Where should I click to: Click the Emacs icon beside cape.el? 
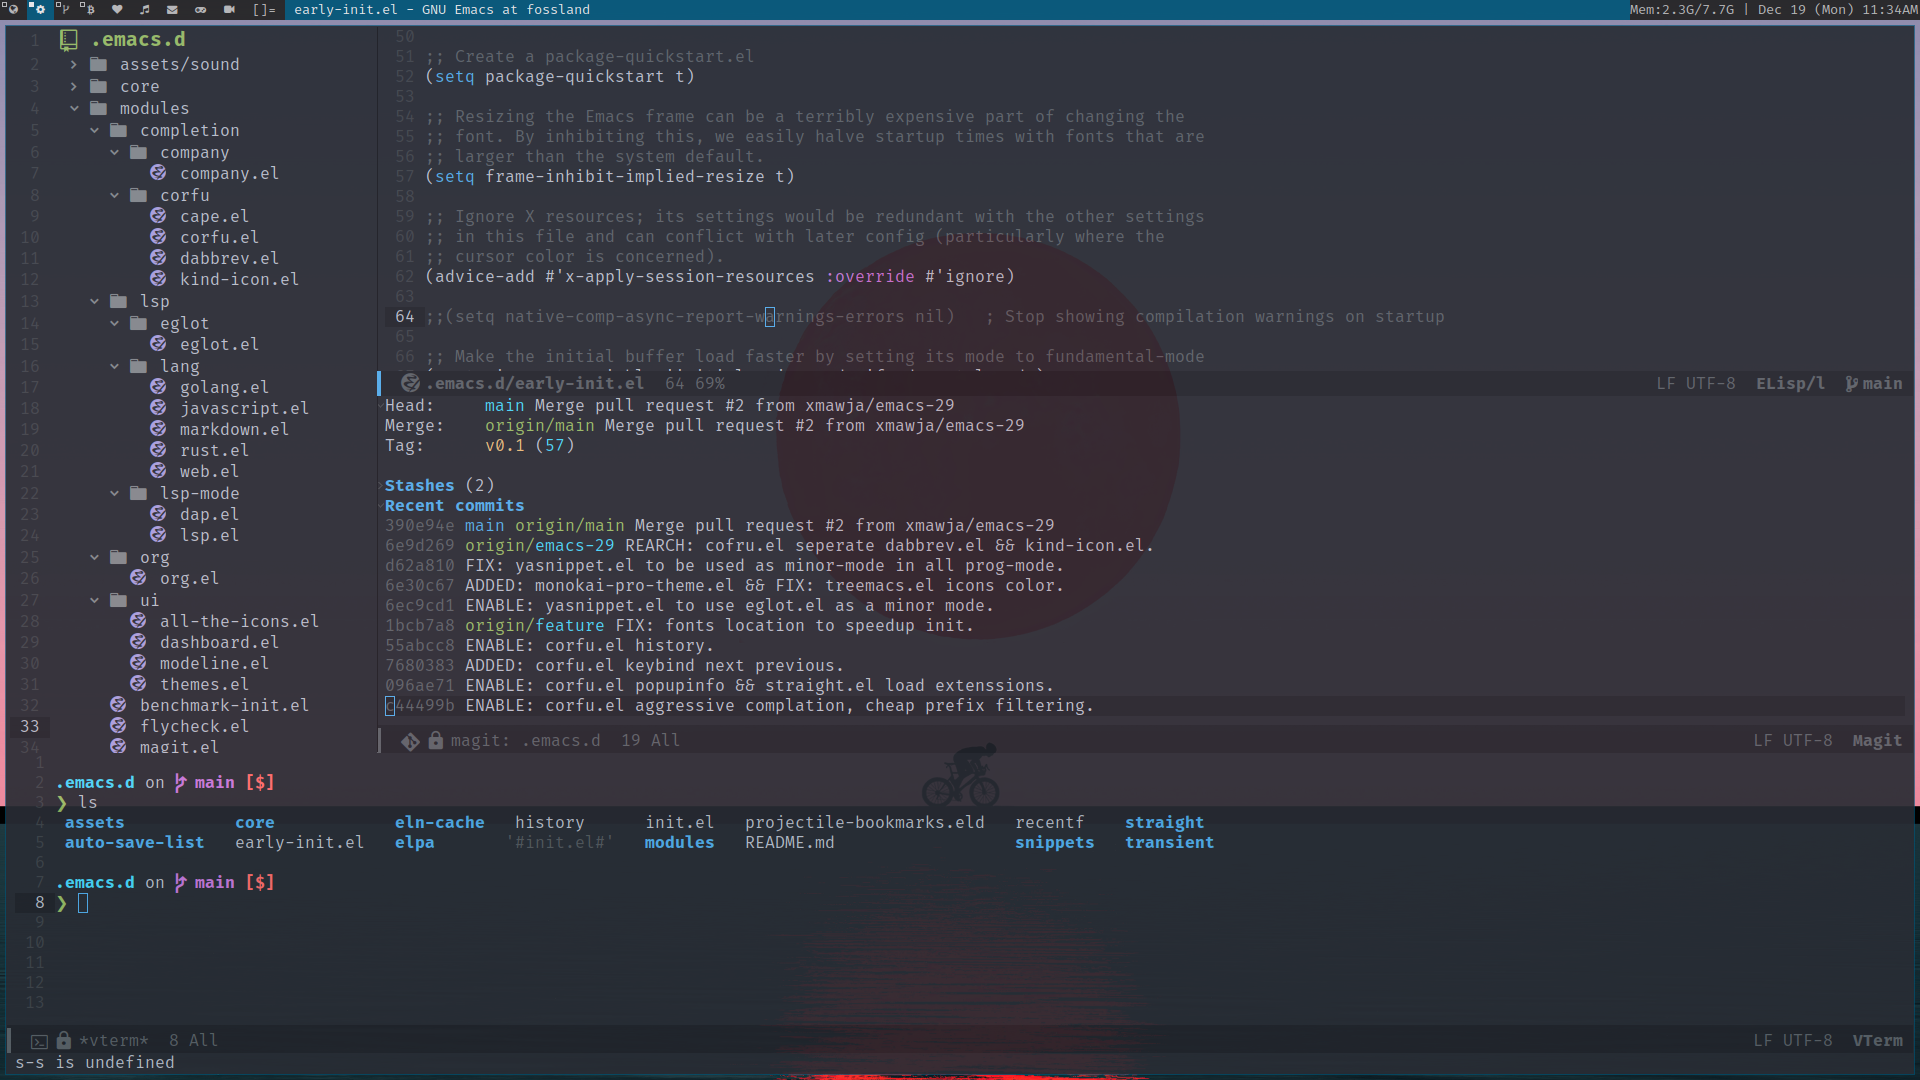click(x=158, y=216)
